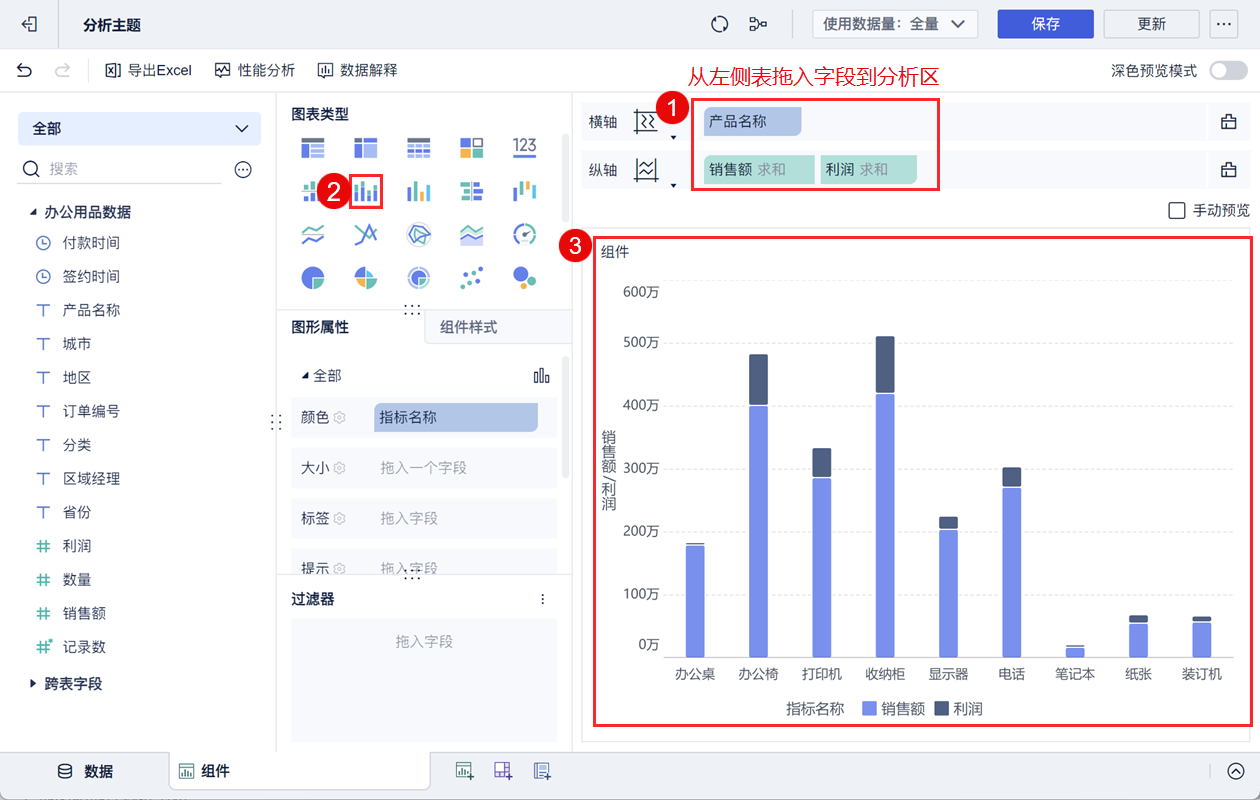Select the cross table chart type icon
The image size is (1260, 800).
pyautogui.click(x=366, y=148)
